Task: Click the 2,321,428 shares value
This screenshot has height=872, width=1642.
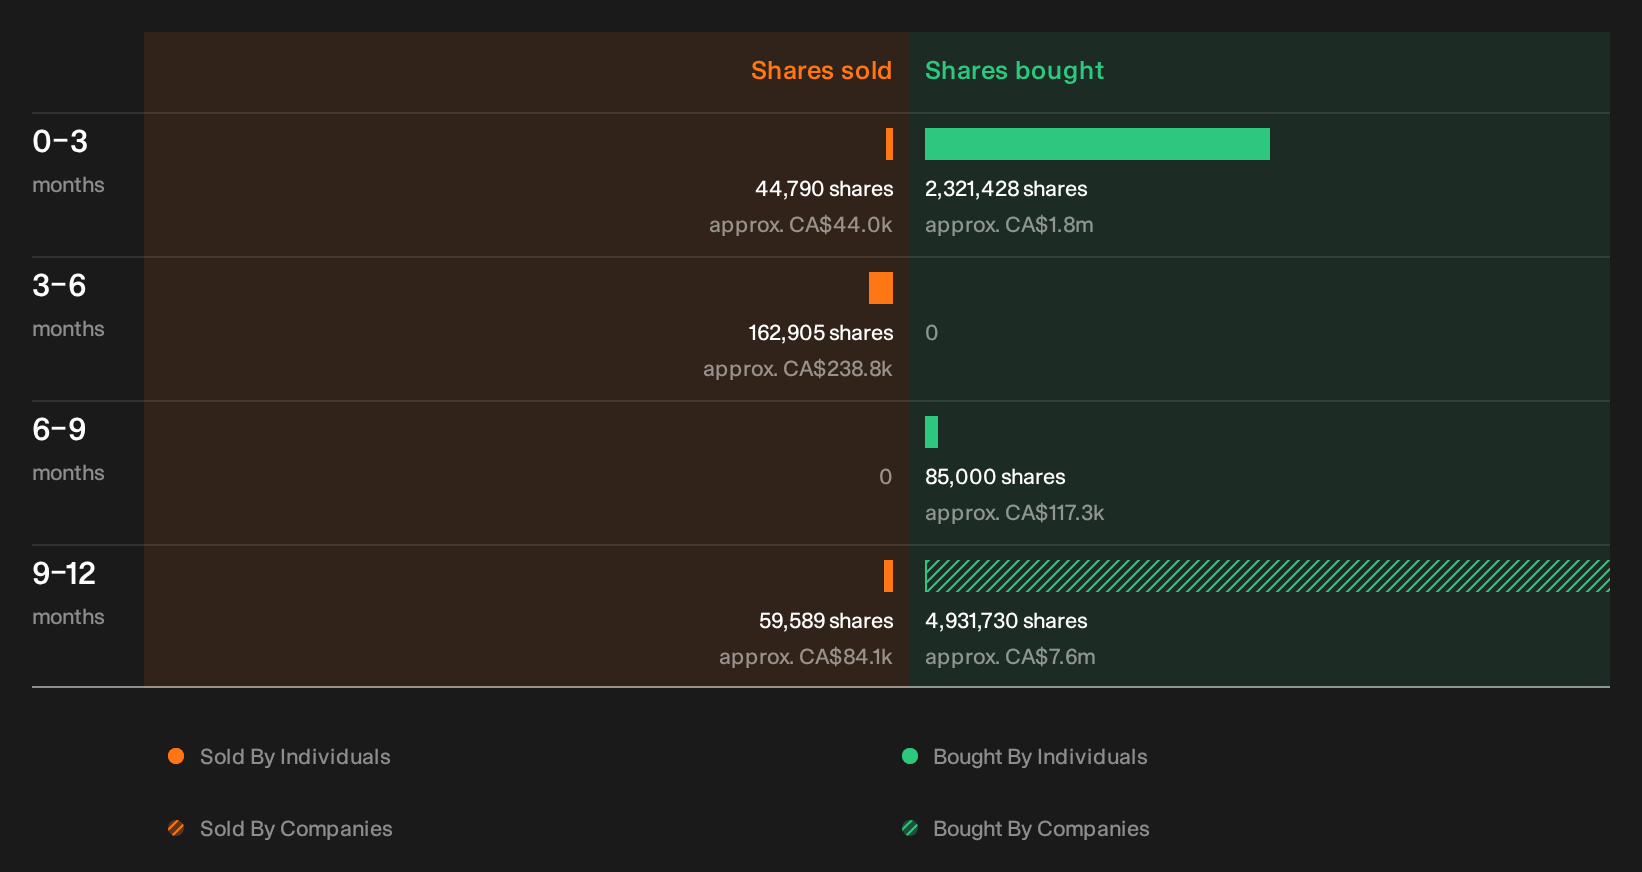Action: point(1006,189)
